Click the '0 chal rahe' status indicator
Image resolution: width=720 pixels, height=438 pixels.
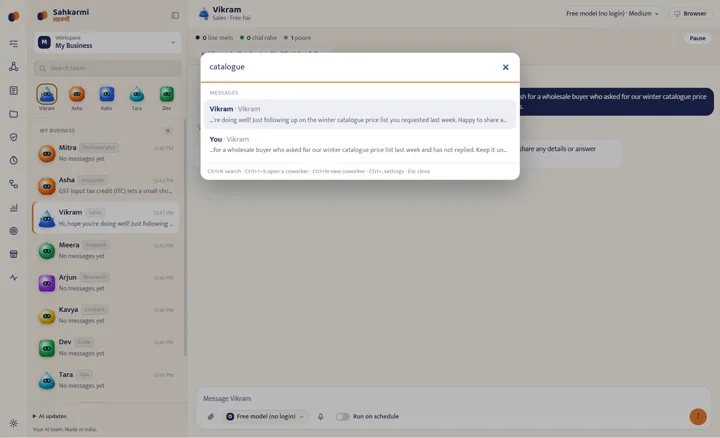259,38
